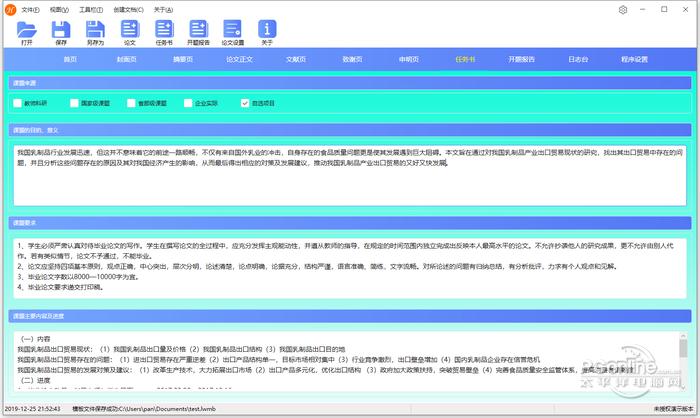The image size is (700, 418).
Task: Switch to the 文献页 tab
Action: pyautogui.click(x=296, y=59)
